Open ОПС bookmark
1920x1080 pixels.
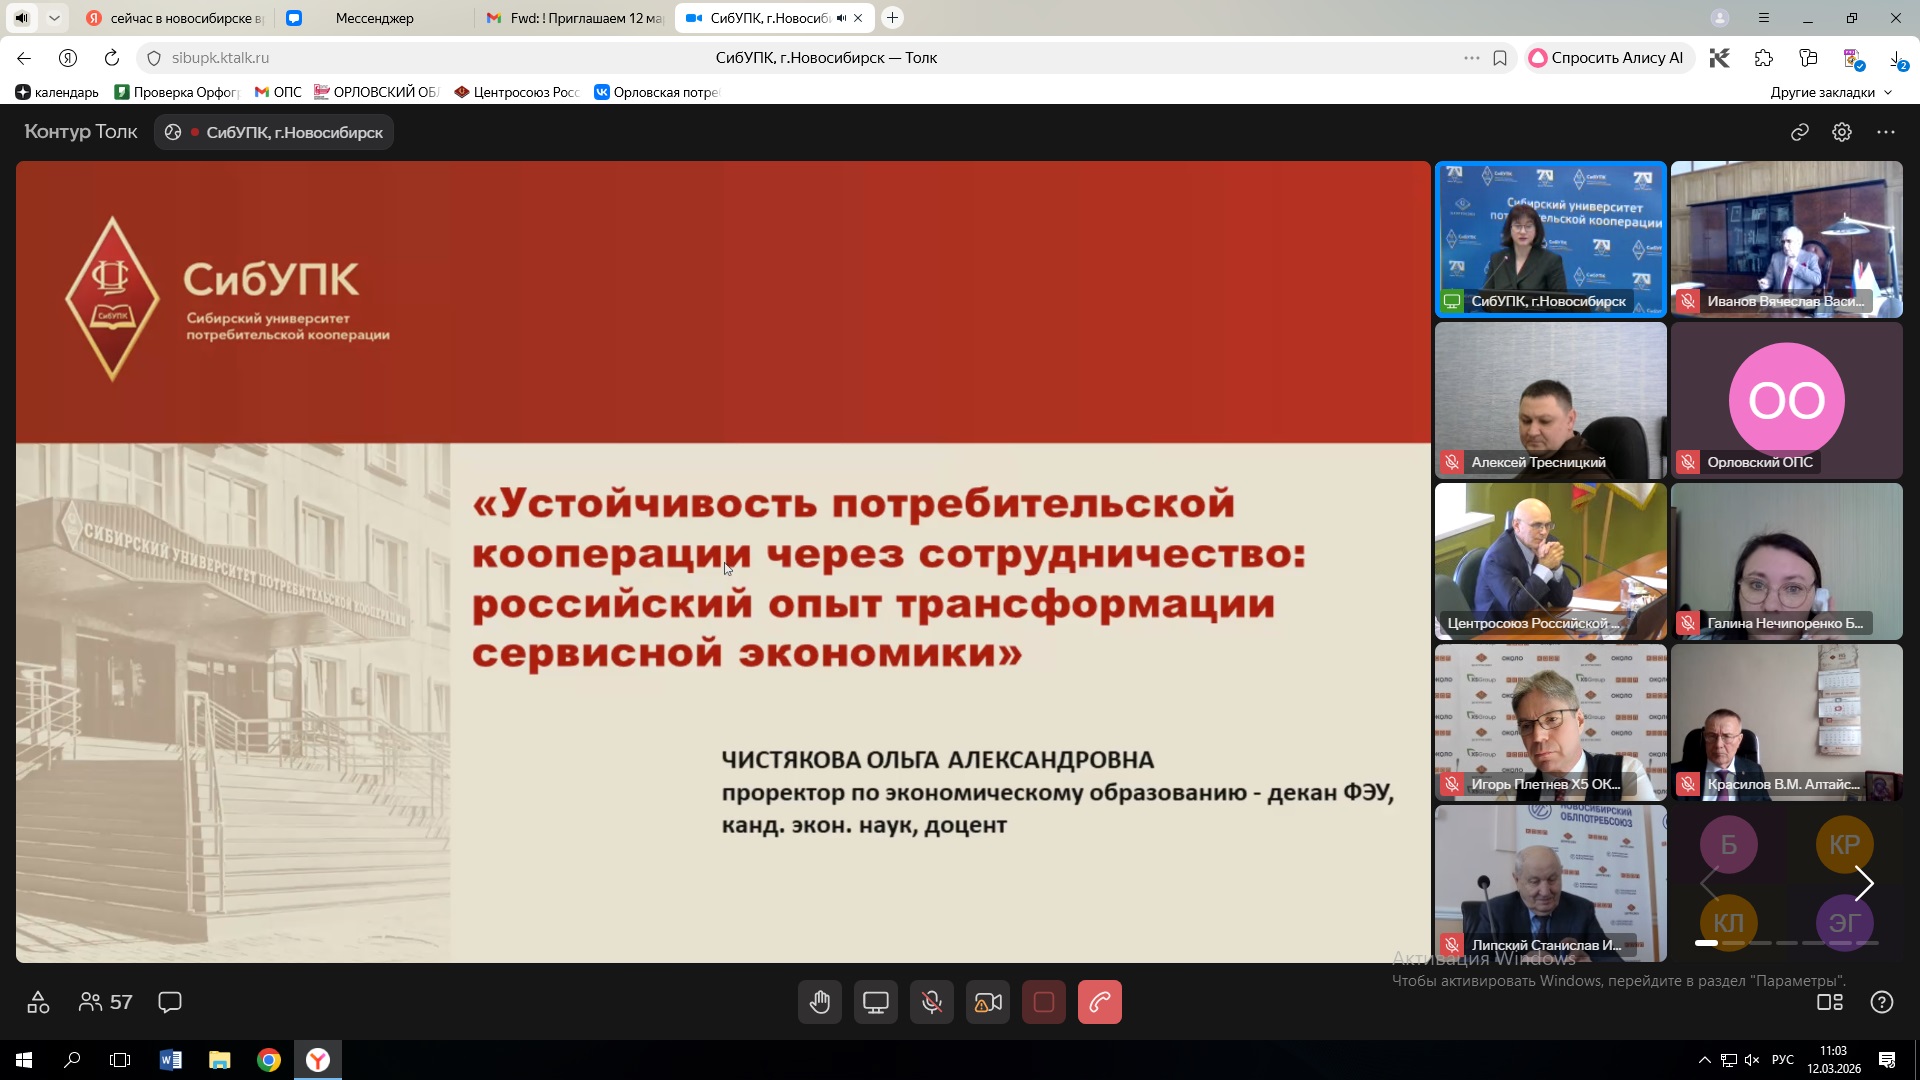(x=278, y=92)
